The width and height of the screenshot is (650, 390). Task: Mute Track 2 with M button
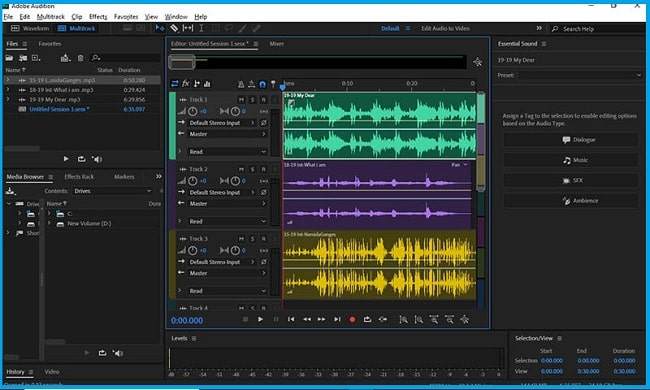[241, 170]
